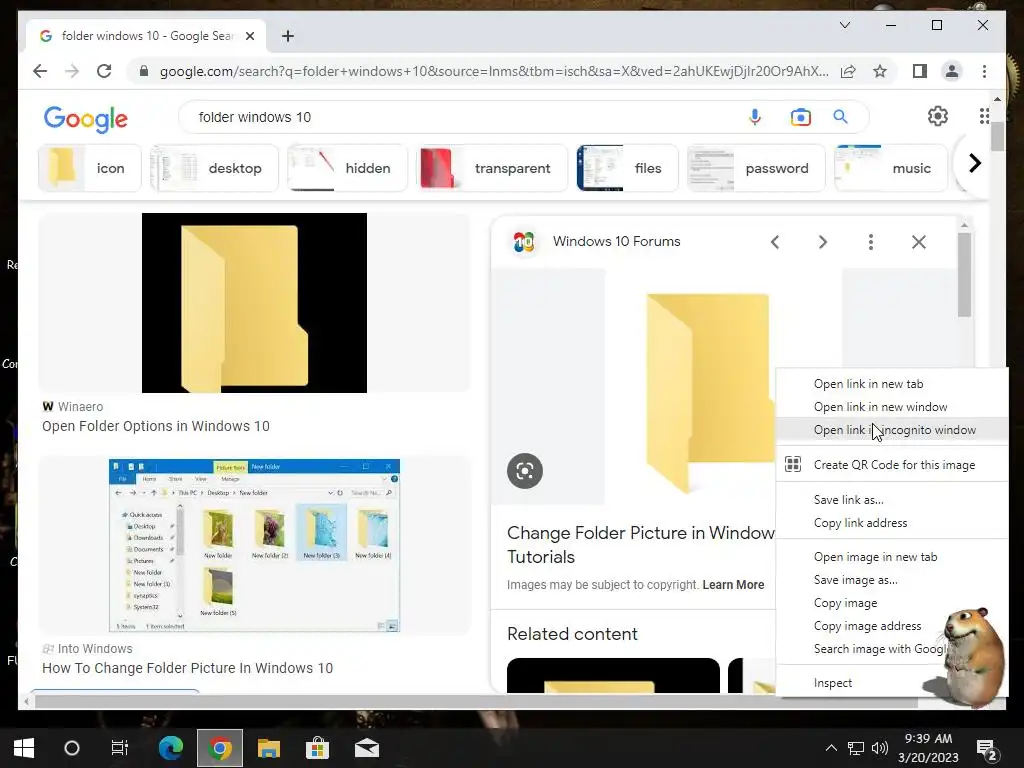Click the Google logo
Screen dimensions: 1024x768
(86, 119)
